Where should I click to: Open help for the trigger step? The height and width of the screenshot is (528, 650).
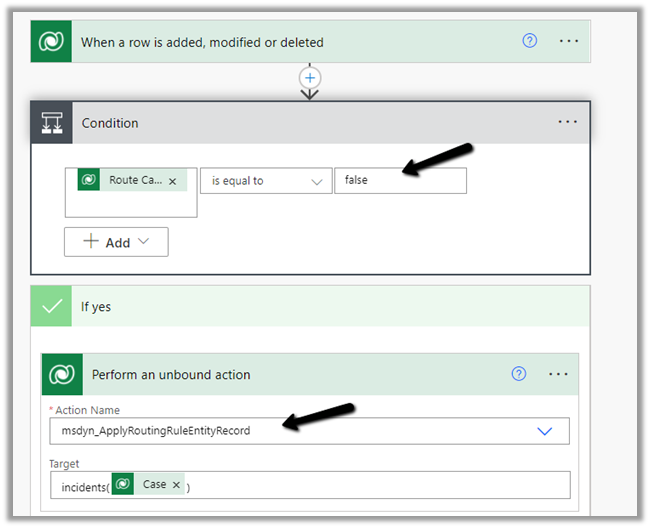[x=530, y=42]
